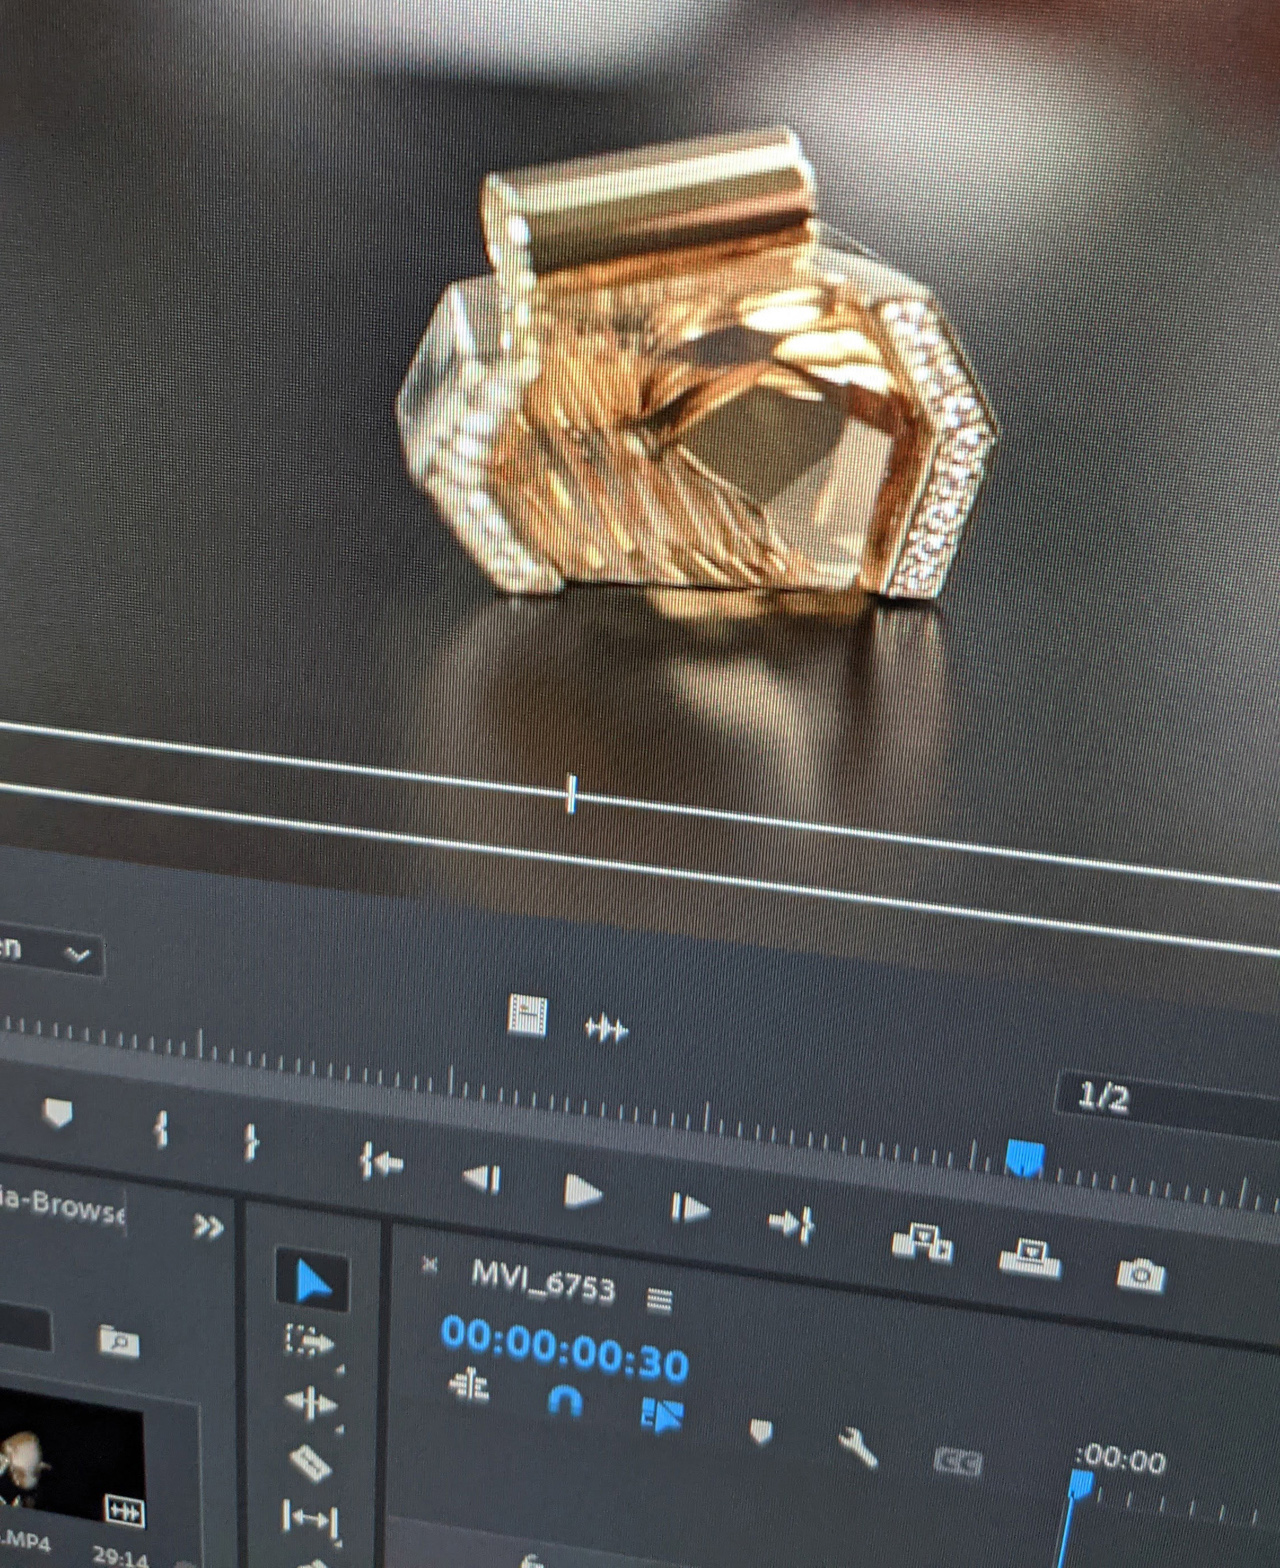Click the Insert edit icon
1280x1568 pixels.
[921, 1243]
